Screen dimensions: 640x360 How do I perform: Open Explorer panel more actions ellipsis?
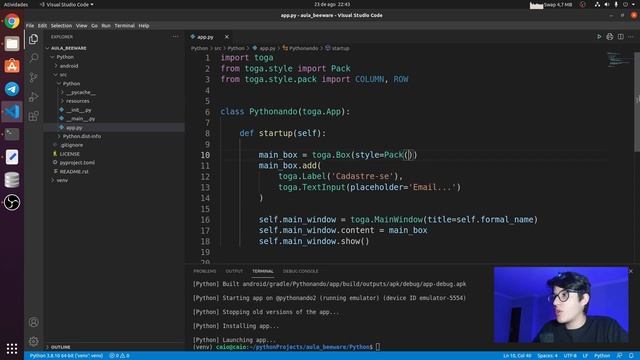(176, 37)
